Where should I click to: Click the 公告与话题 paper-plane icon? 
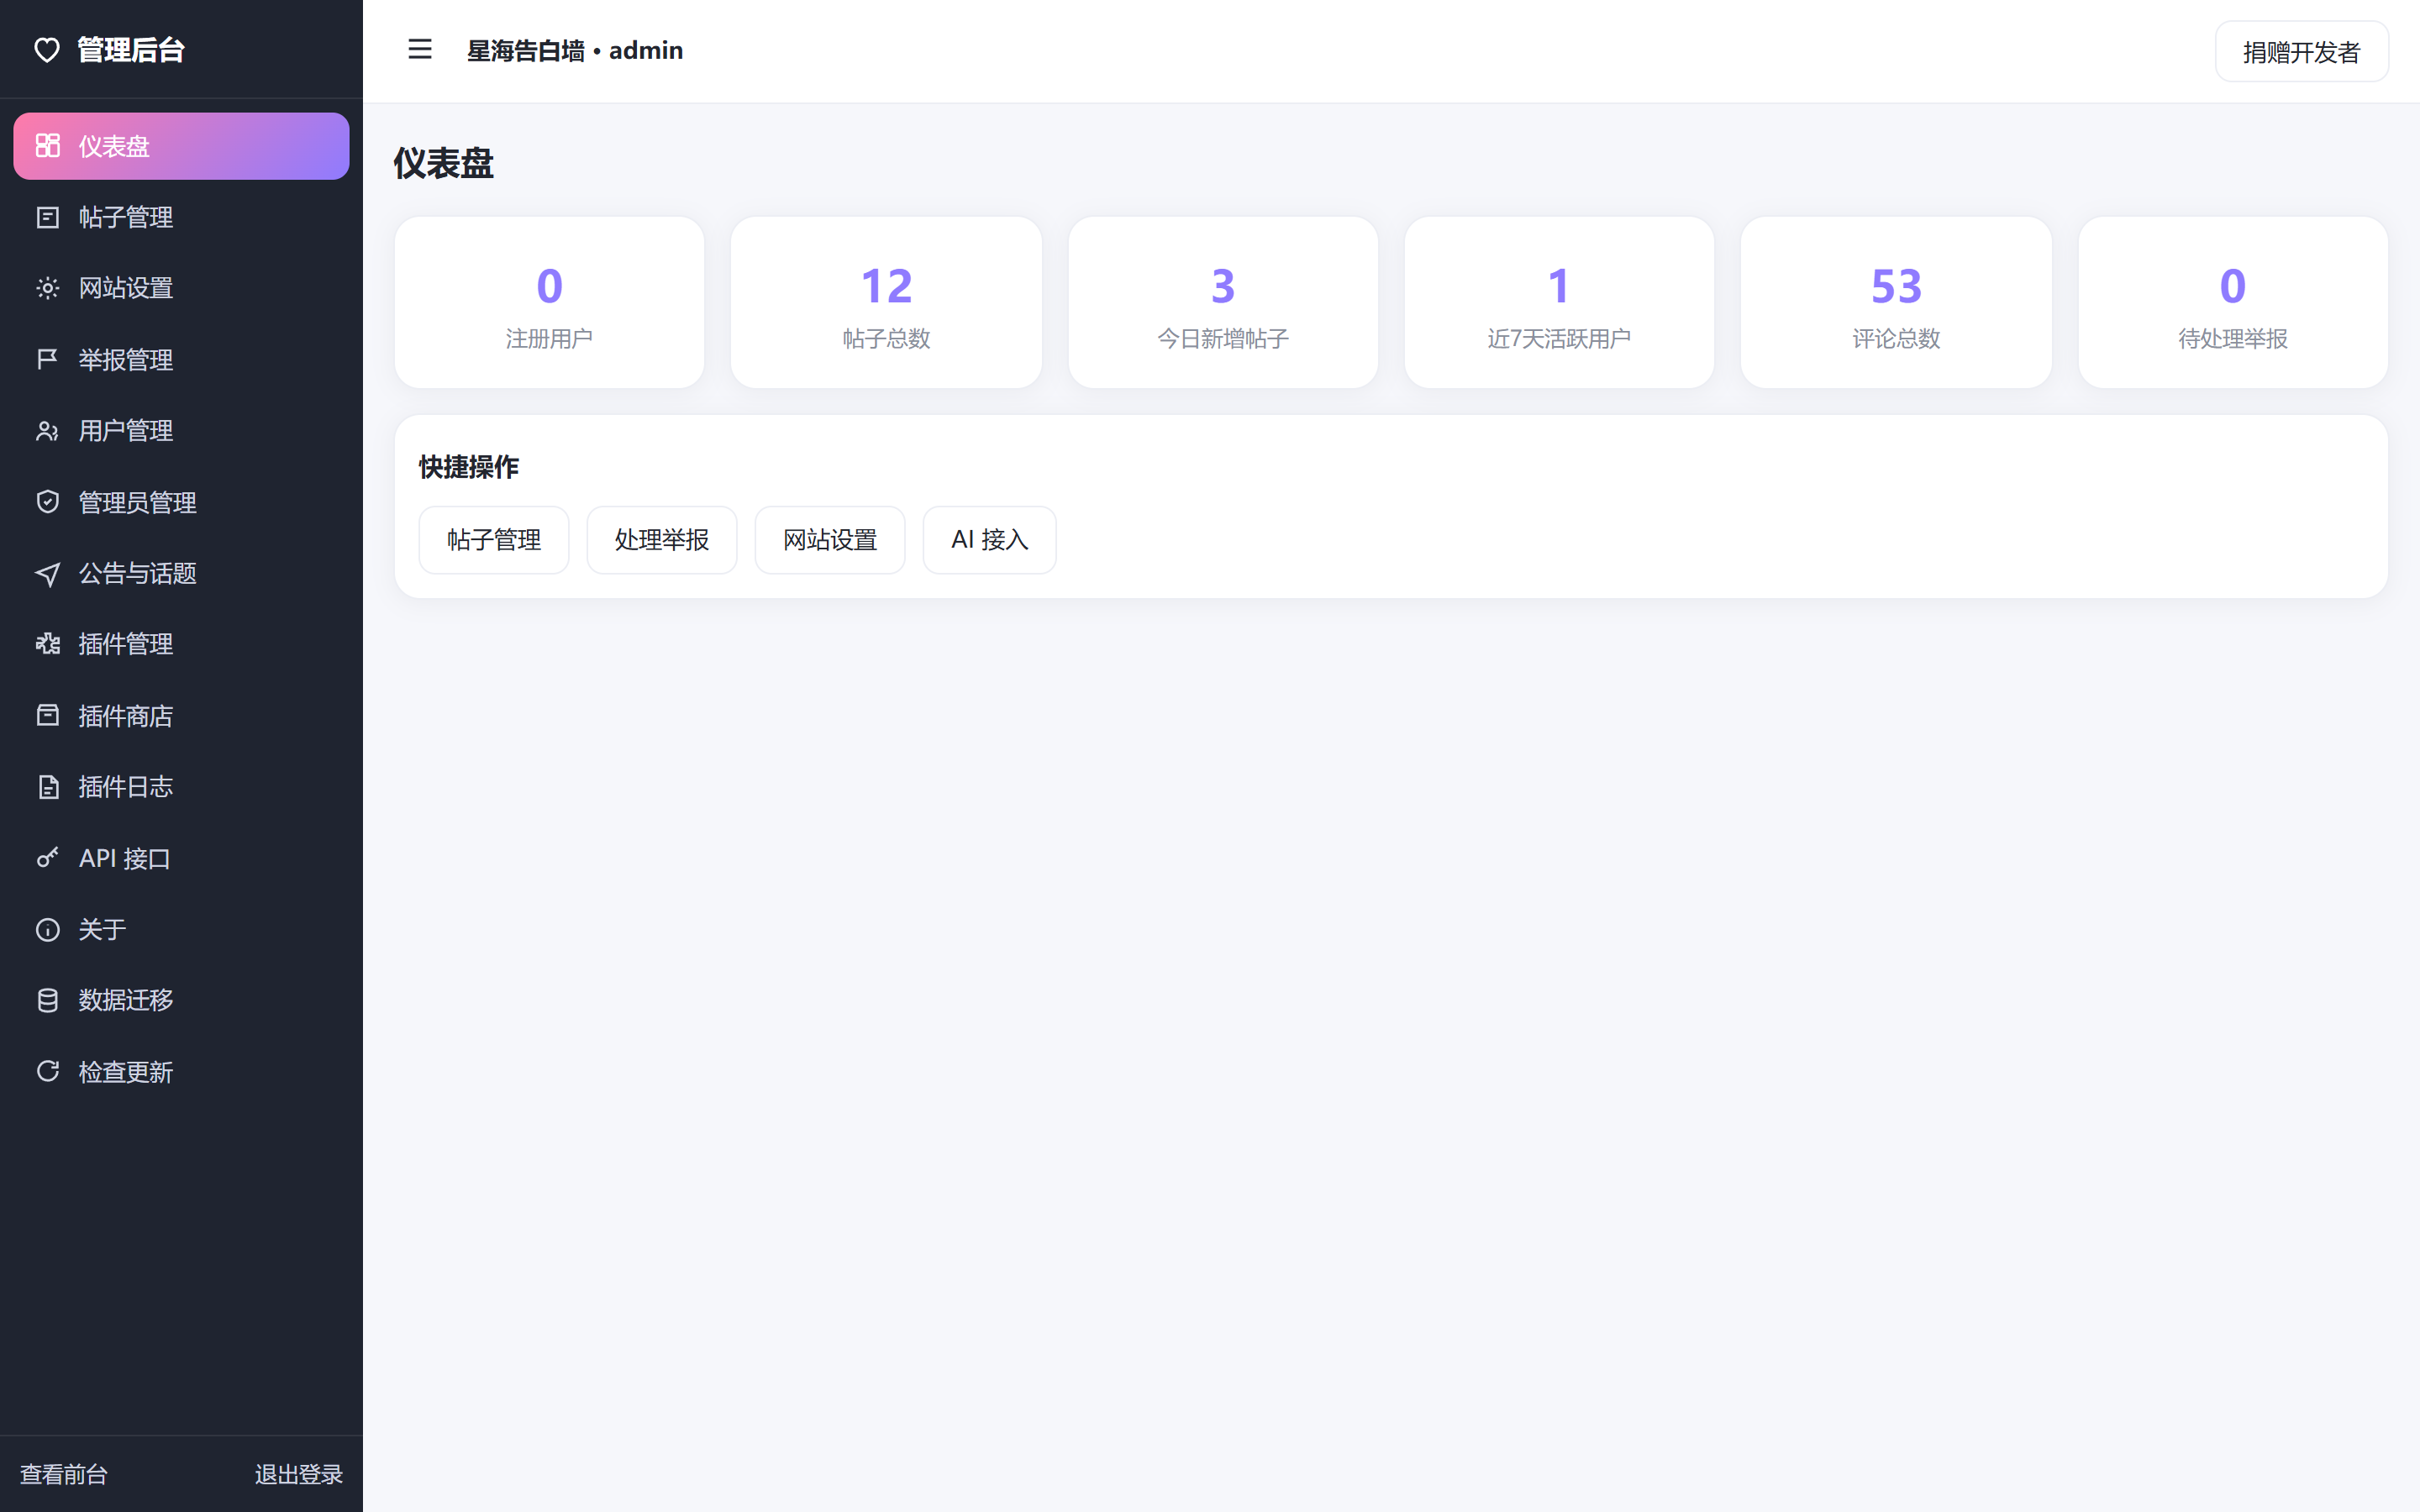pos(47,574)
